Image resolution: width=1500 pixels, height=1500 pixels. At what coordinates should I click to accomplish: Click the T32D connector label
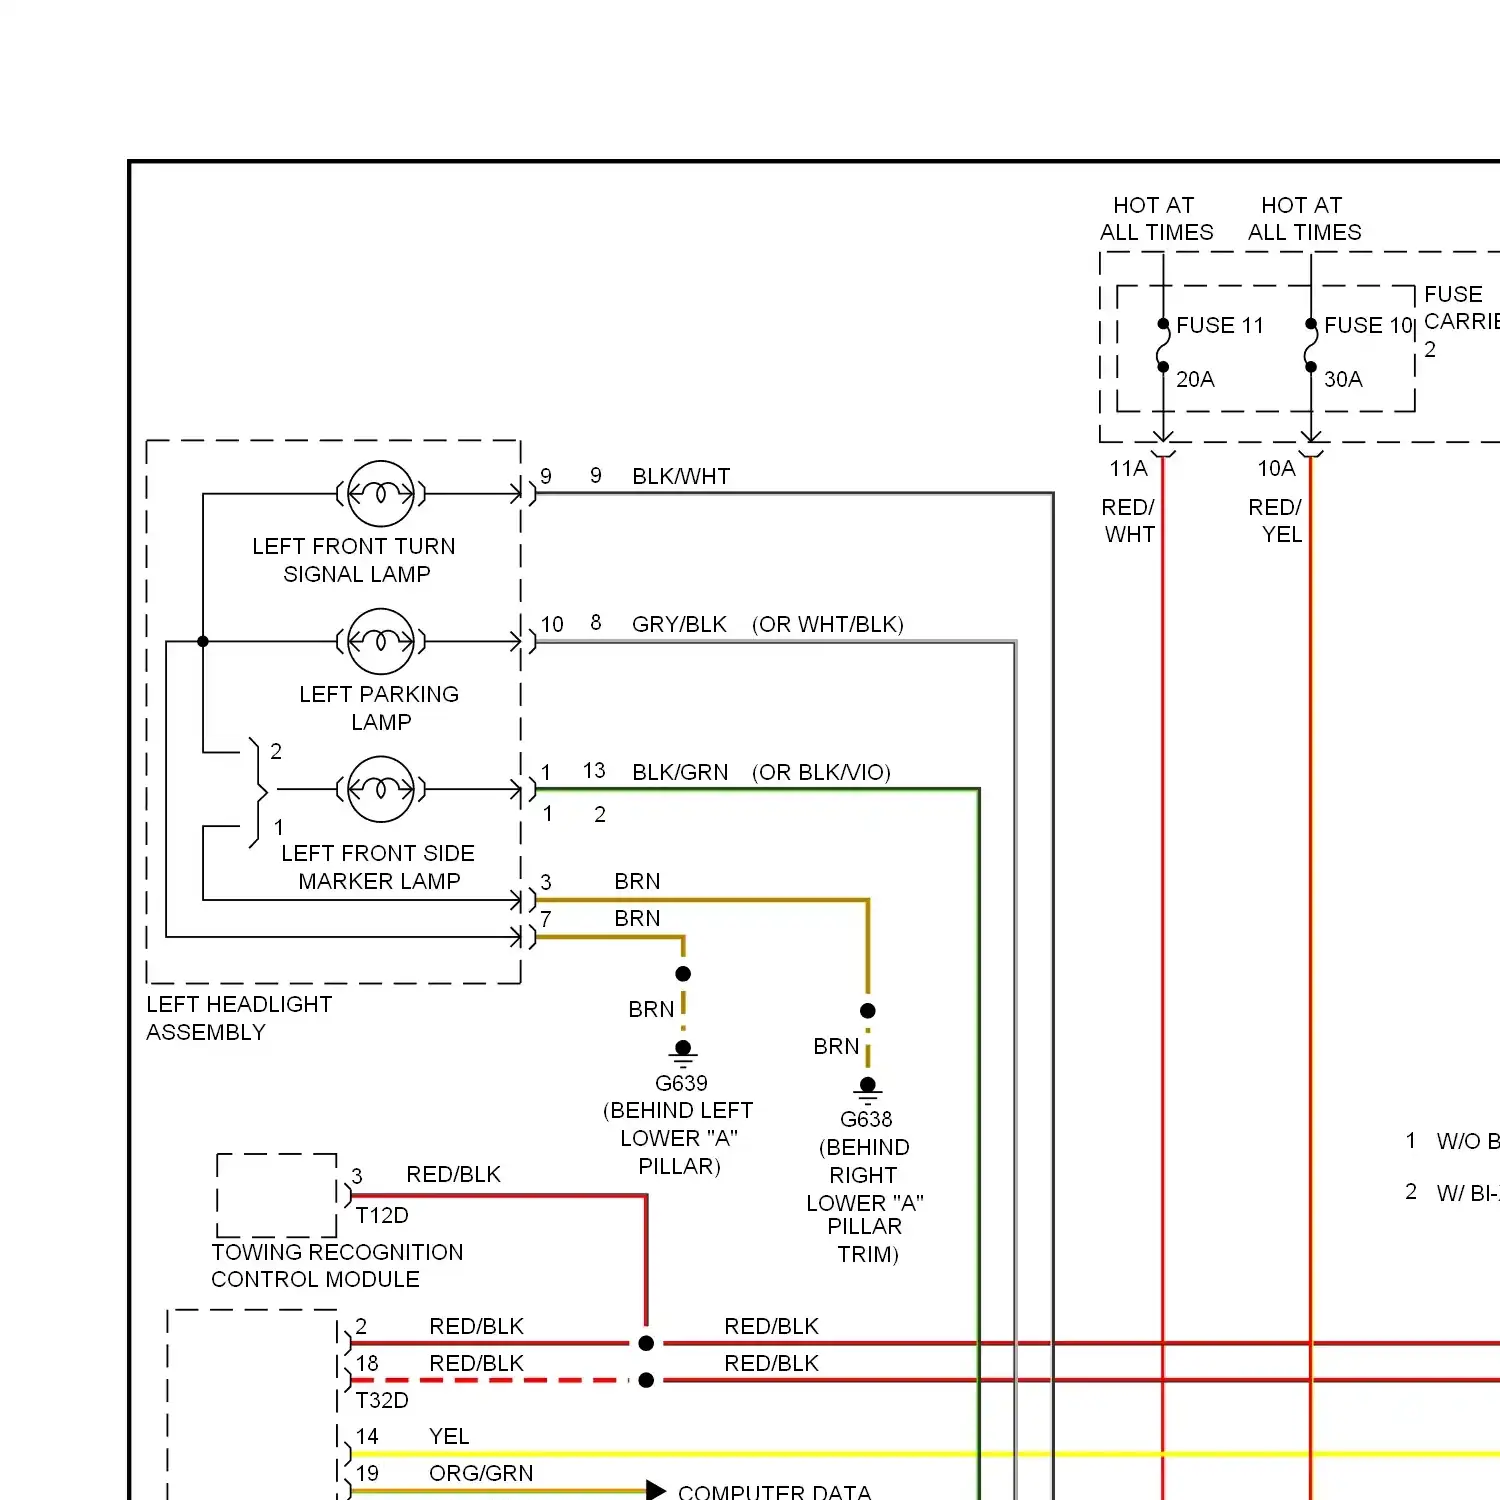point(382,1401)
